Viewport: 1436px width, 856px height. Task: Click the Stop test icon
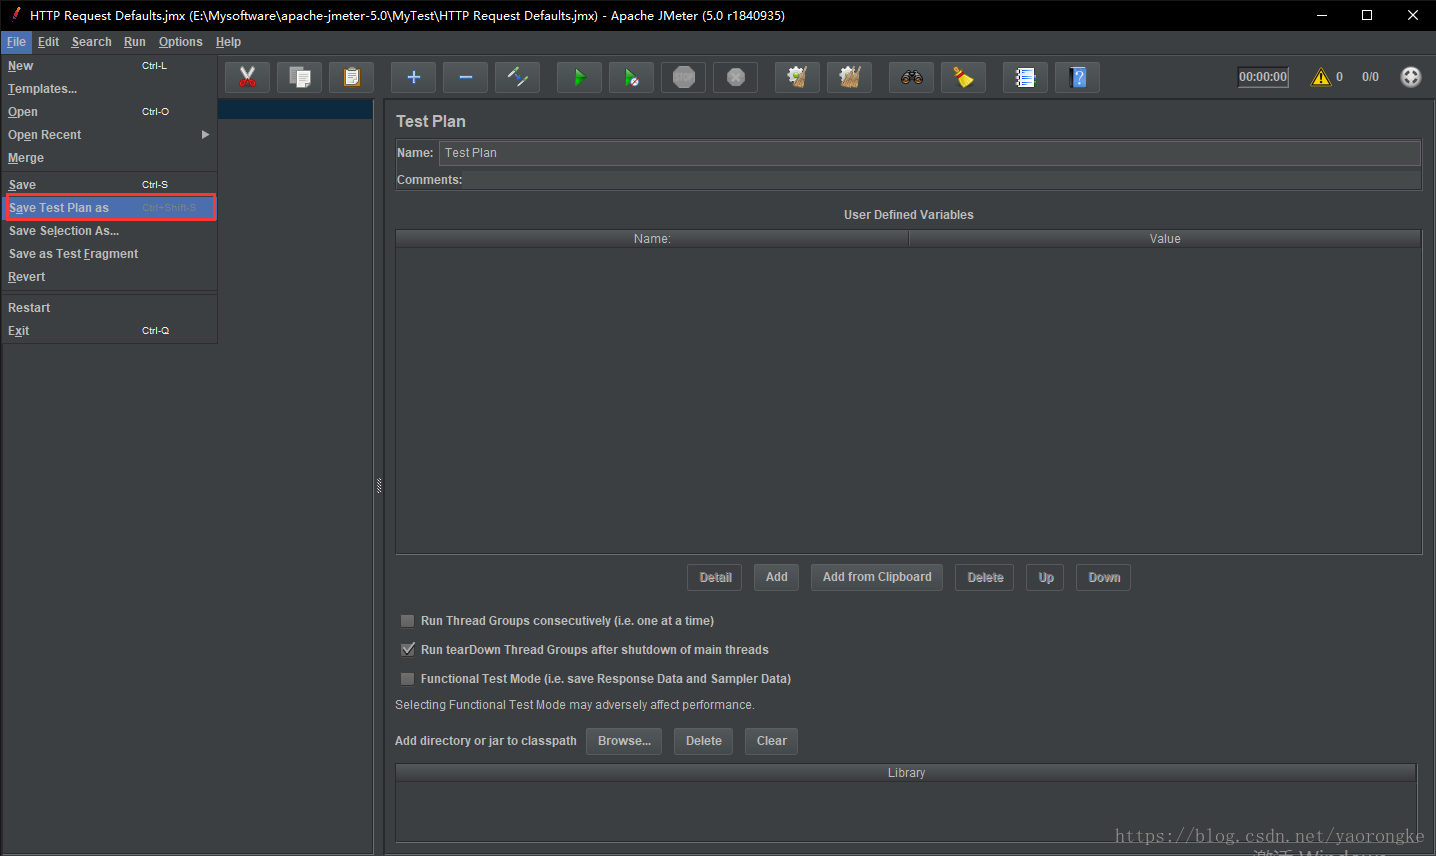pos(683,77)
